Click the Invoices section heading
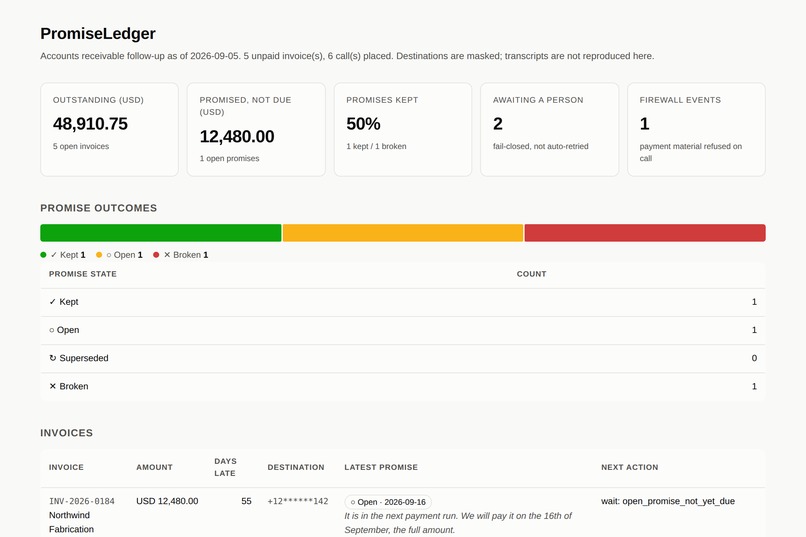The height and width of the screenshot is (537, 806). click(66, 433)
